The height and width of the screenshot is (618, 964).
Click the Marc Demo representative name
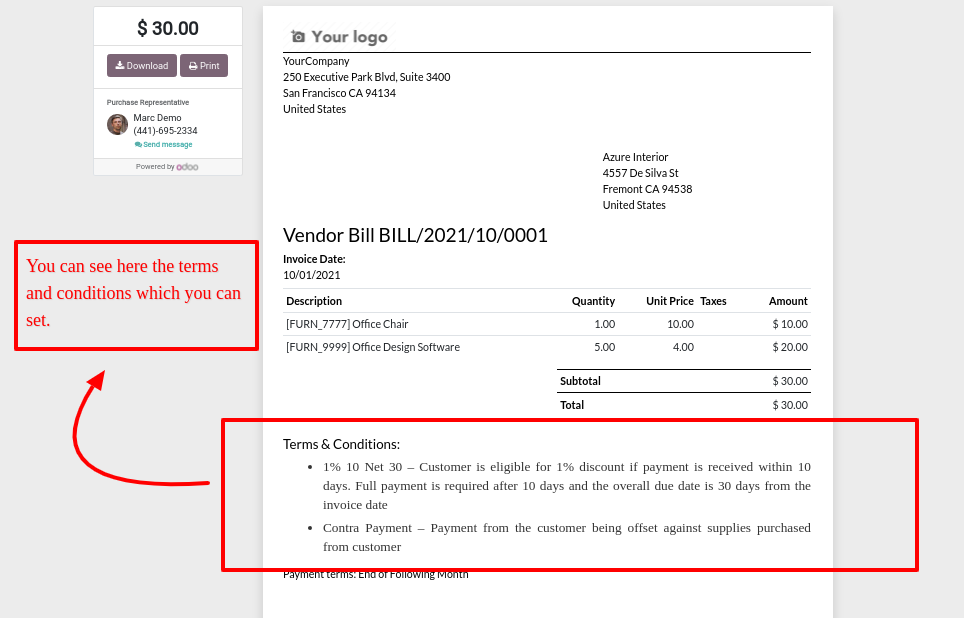(157, 118)
